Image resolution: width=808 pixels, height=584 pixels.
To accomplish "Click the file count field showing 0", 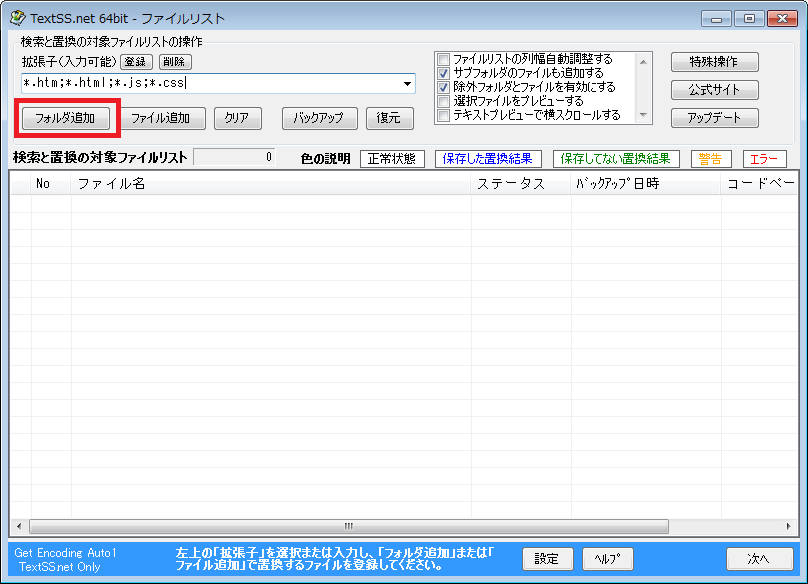I will coord(234,157).
